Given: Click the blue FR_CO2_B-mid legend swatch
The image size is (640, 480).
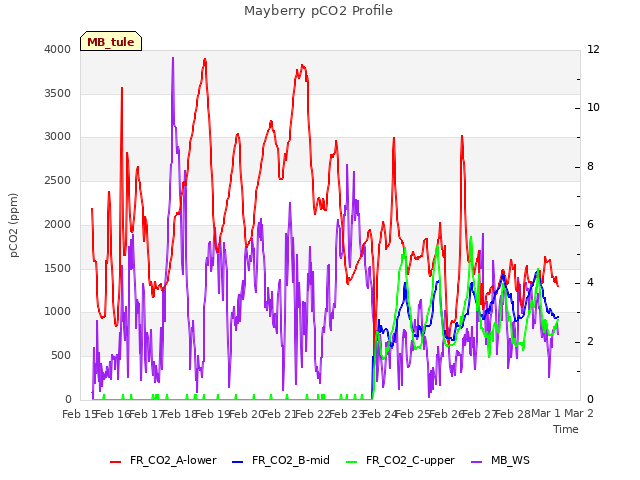Looking at the screenshot, I should click(x=238, y=462).
